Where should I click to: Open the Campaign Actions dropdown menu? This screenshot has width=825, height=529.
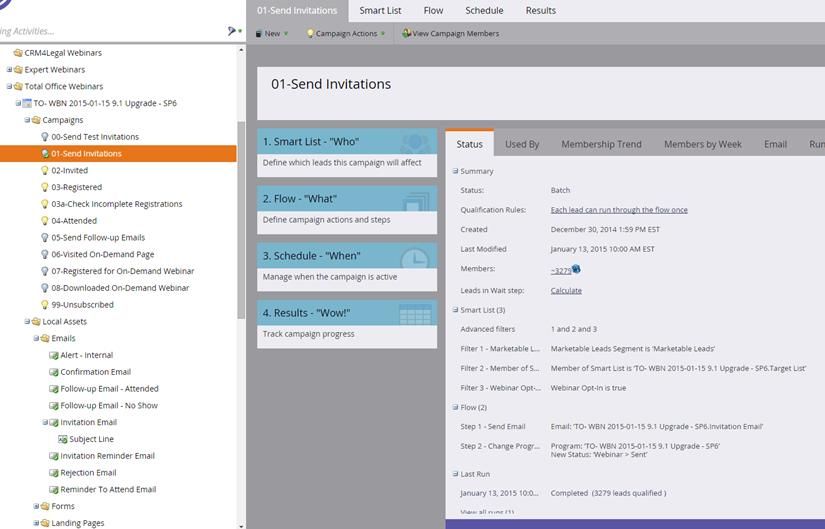coord(346,33)
